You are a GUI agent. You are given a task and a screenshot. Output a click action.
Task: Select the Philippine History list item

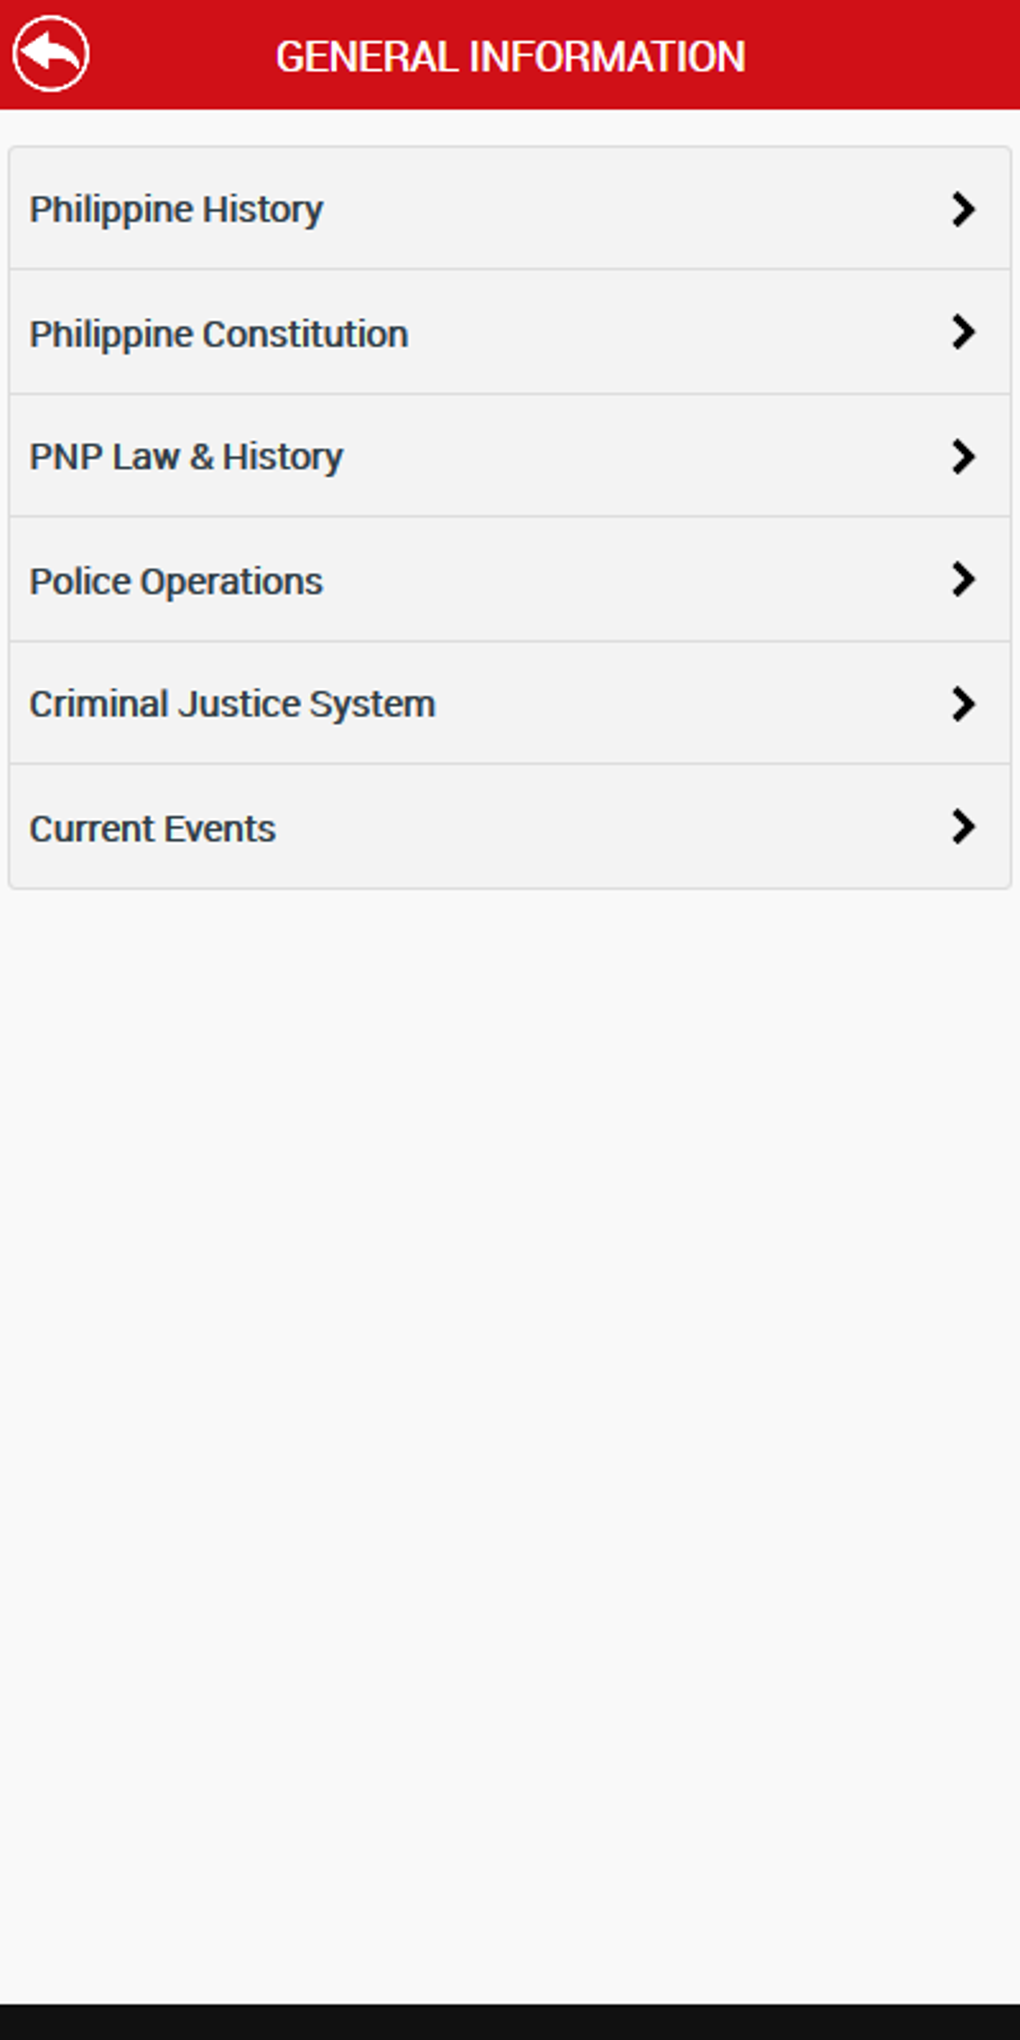point(400,209)
